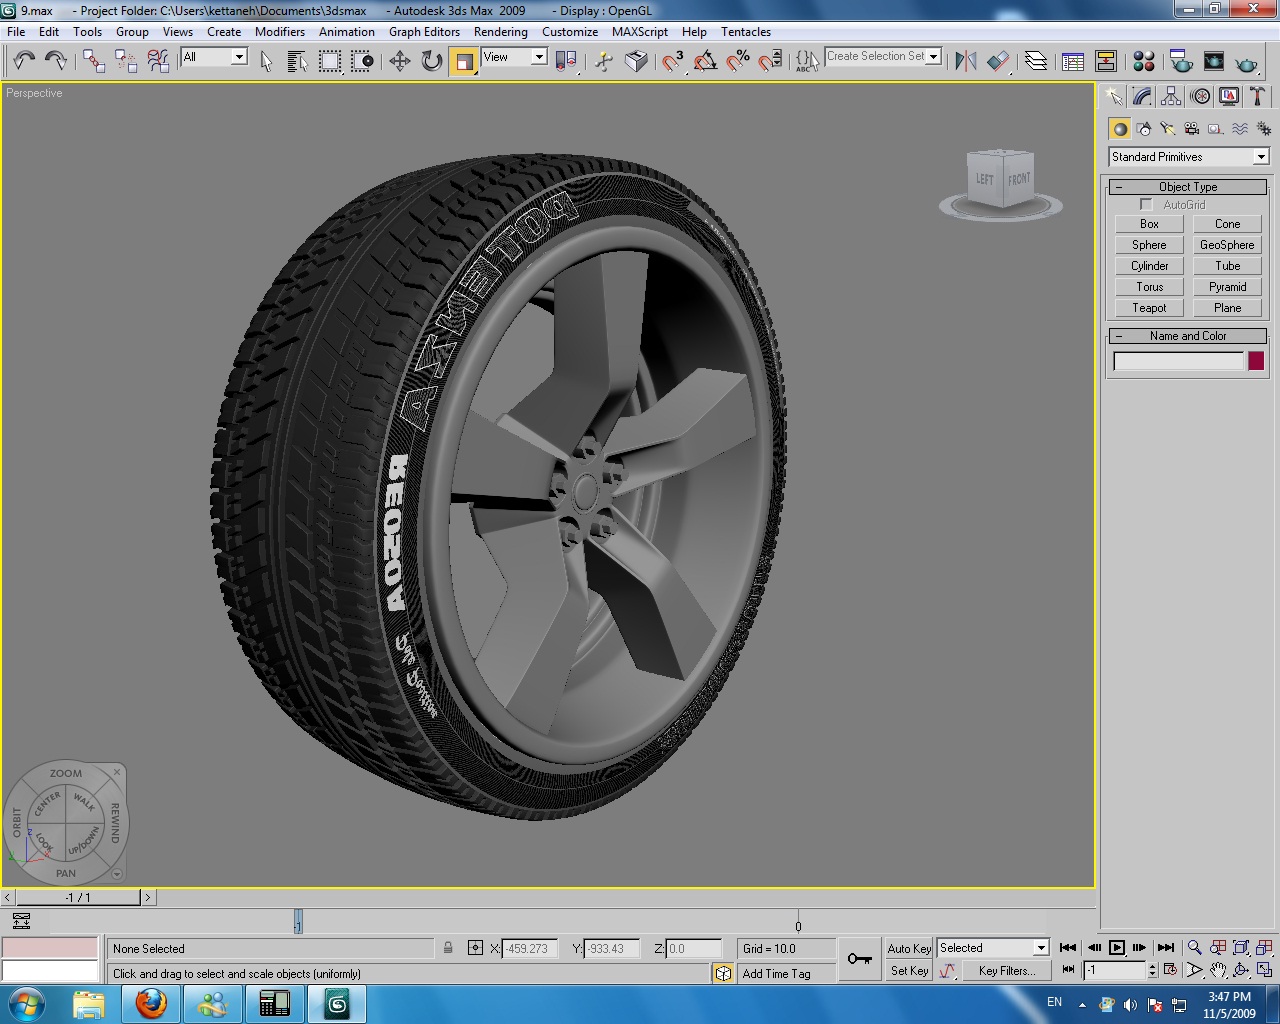Activate the Select and Move tool

tap(399, 61)
